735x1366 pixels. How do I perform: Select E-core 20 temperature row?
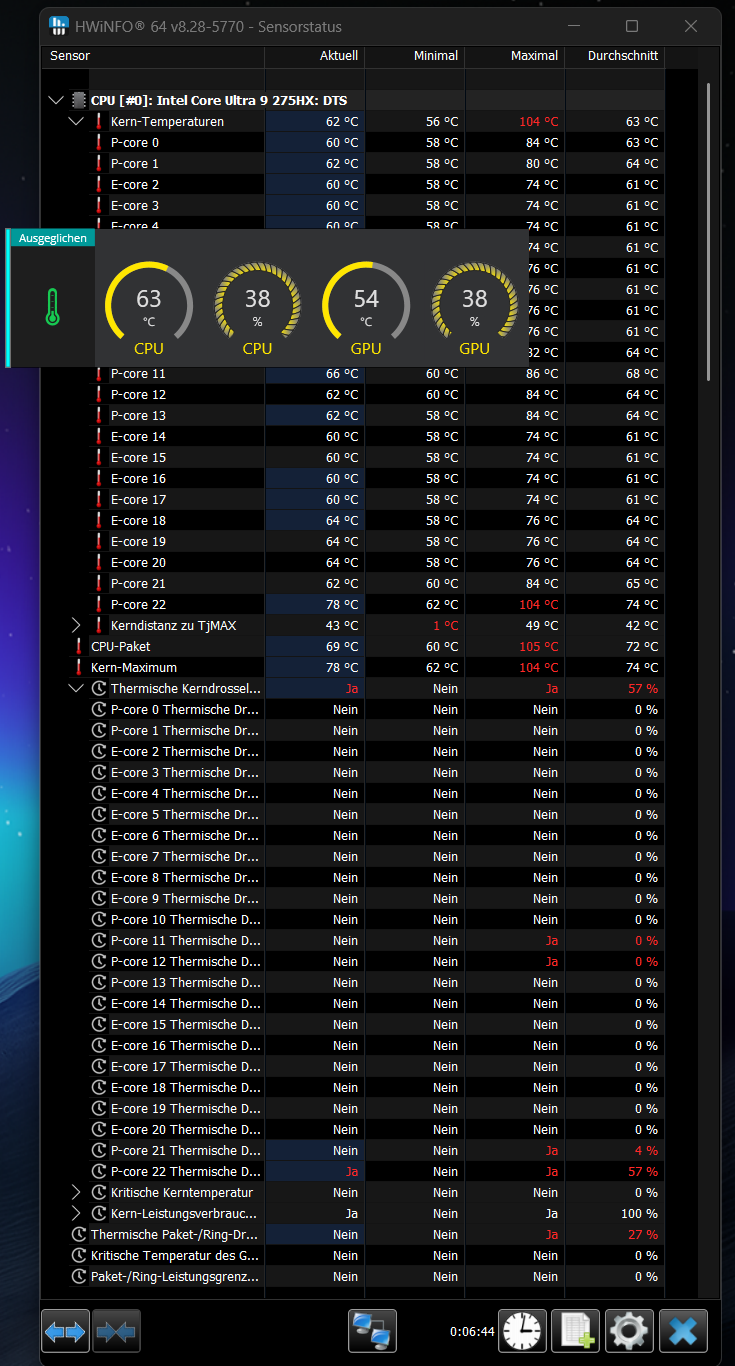tap(353, 562)
